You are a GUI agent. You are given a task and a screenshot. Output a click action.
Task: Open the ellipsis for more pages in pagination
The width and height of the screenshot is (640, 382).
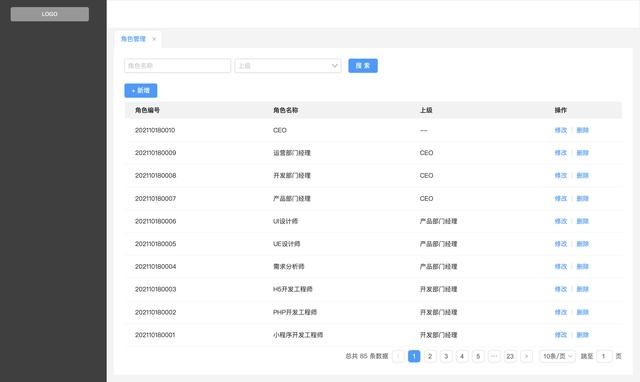click(494, 356)
